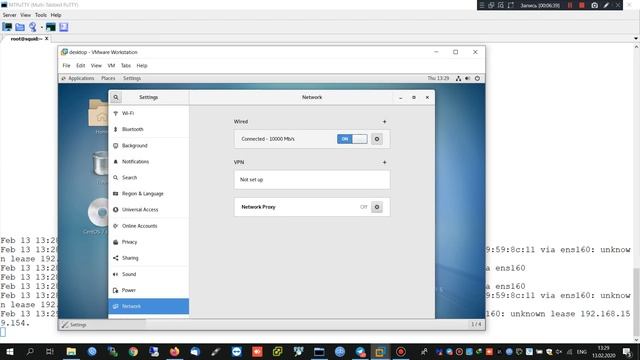Click MTPuTTY add server monitor icon
Image resolution: width=640 pixels, height=360 pixels.
click(7, 27)
